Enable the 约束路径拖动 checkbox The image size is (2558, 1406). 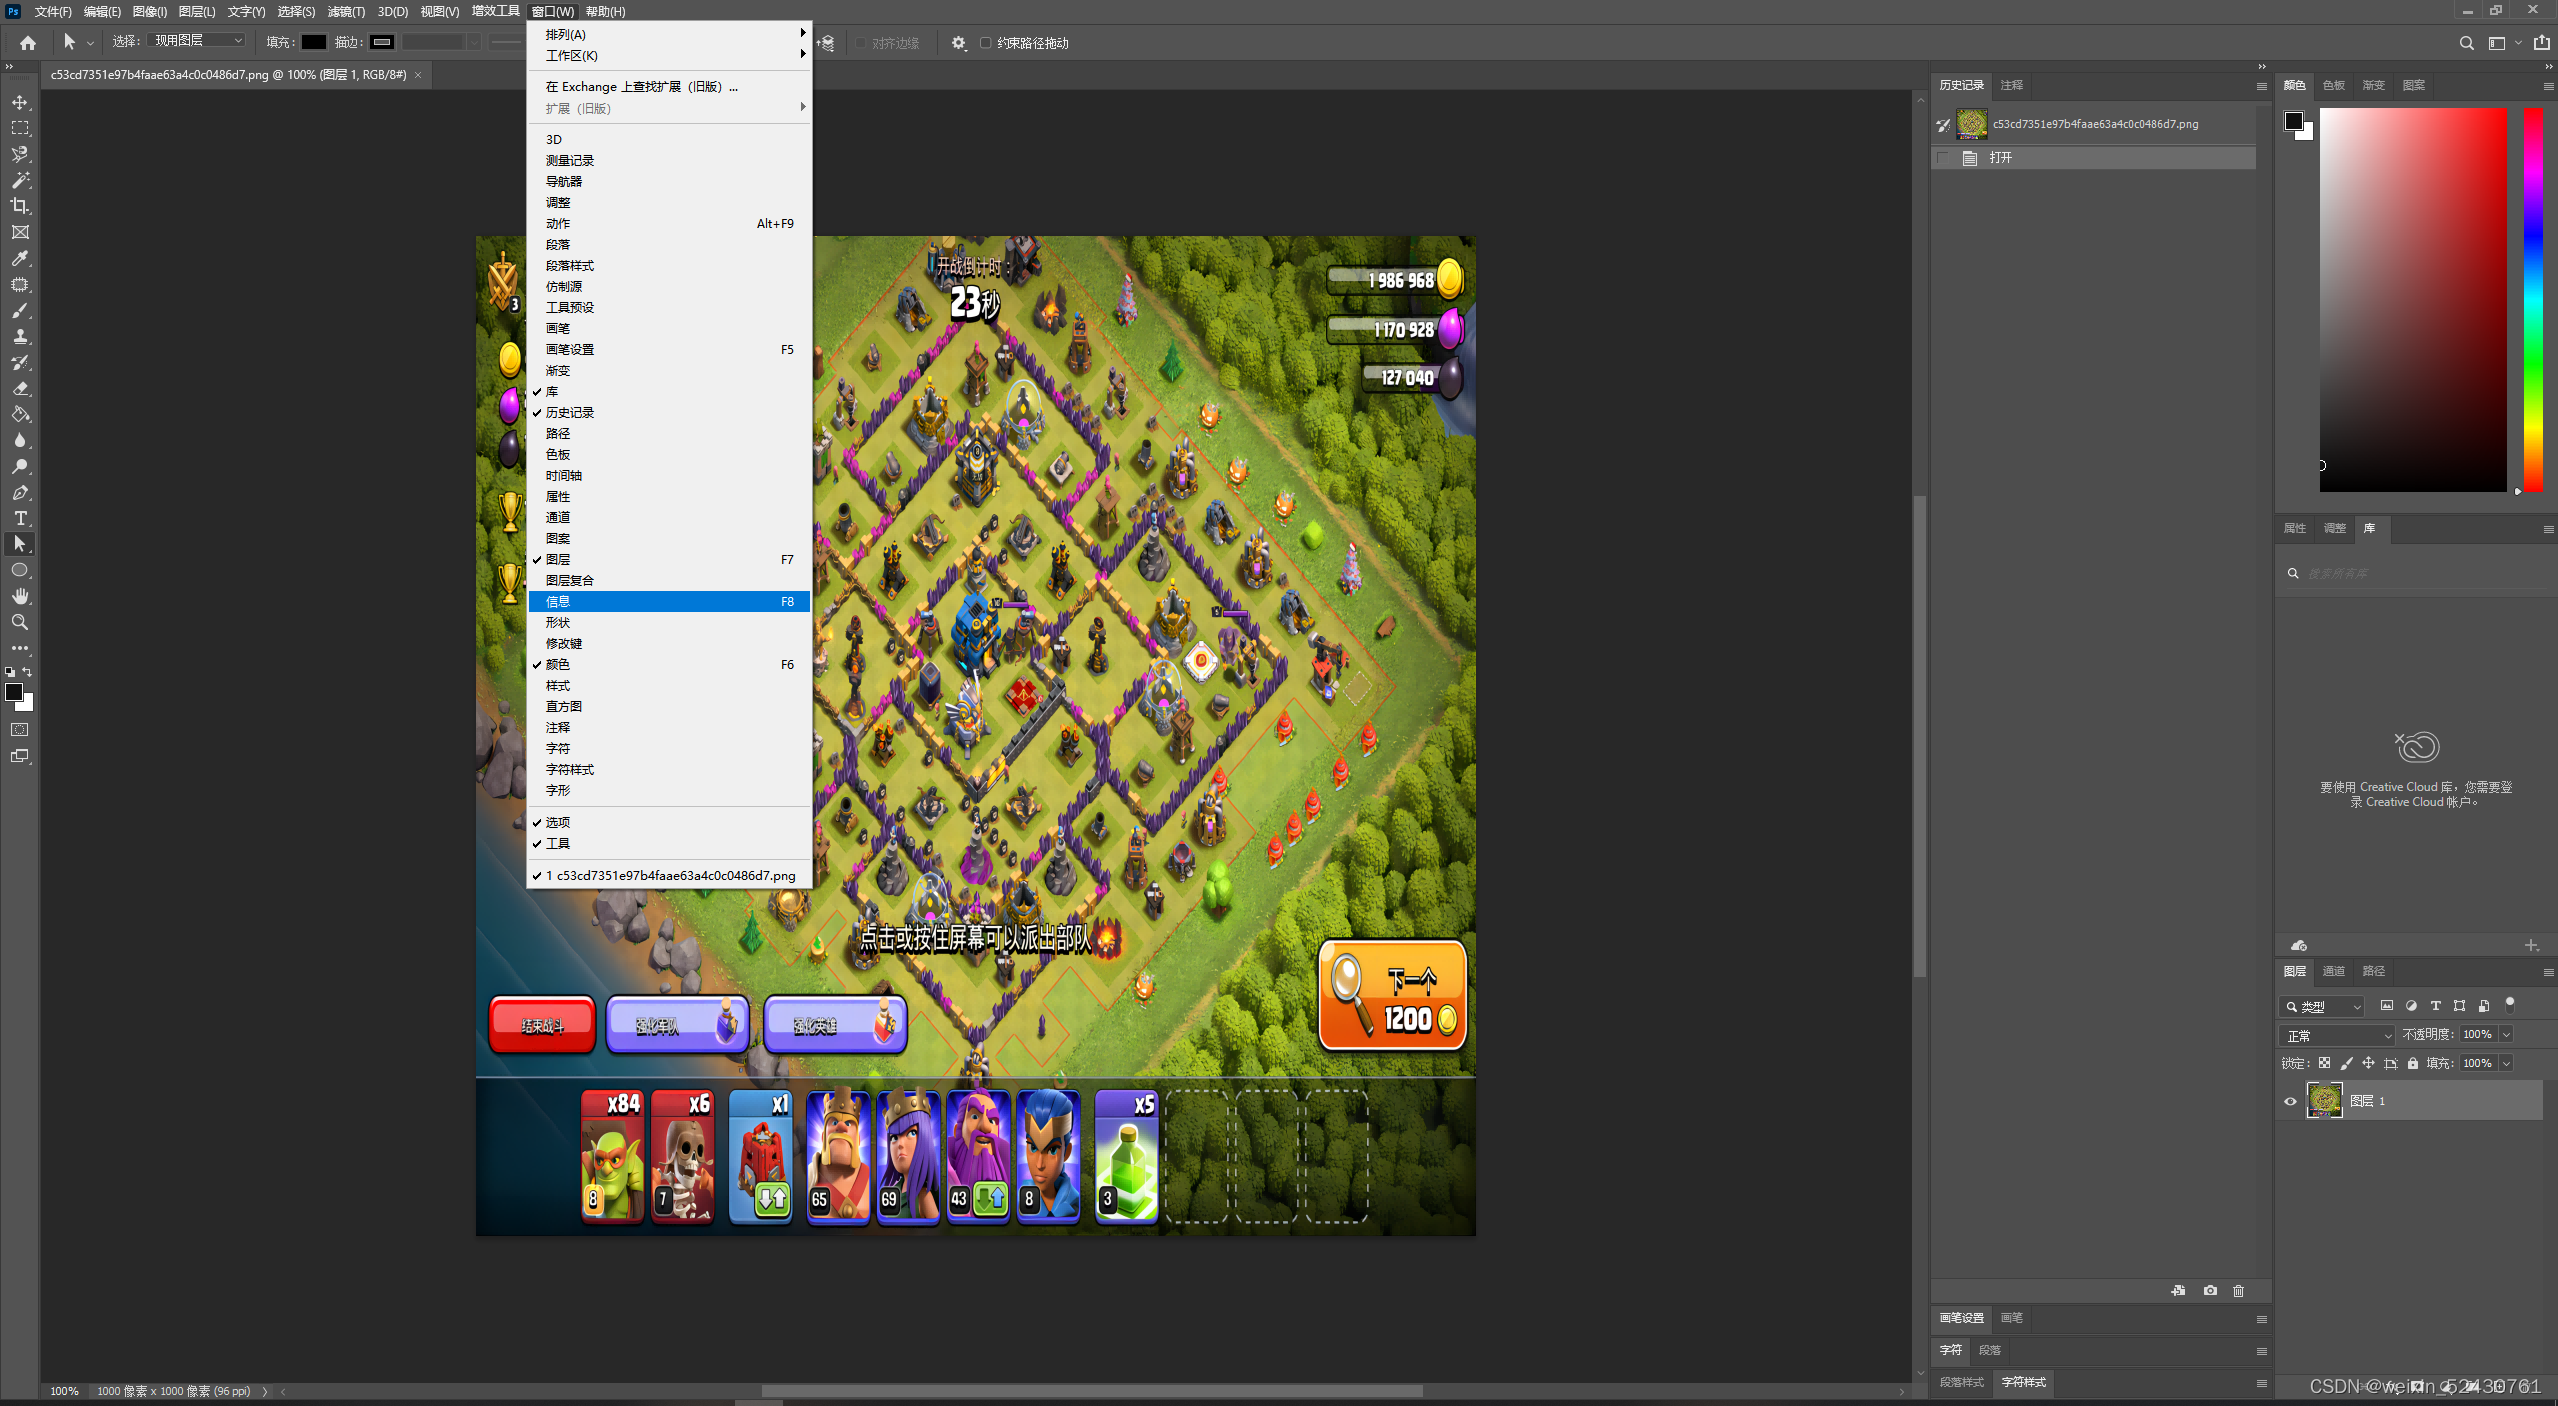[985, 43]
